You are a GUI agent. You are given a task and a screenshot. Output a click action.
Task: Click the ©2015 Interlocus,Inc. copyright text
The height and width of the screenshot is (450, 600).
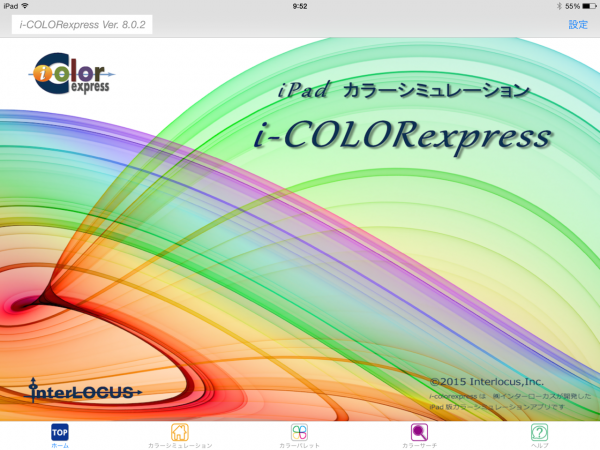[486, 382]
